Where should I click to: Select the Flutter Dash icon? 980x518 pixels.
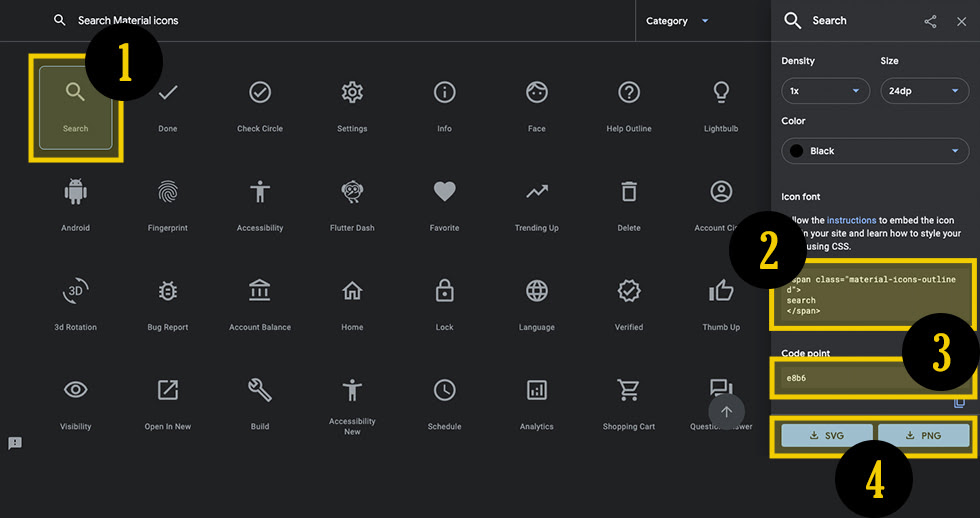pyautogui.click(x=352, y=192)
